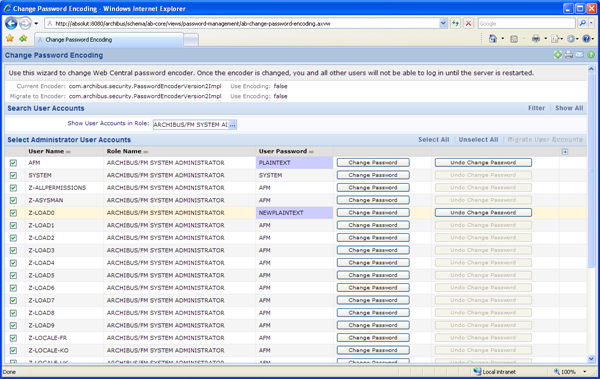Viewport: 600px width, 379px height.
Task: Toggle the Z-LOAD7 row checkbox
Action: coord(13,301)
